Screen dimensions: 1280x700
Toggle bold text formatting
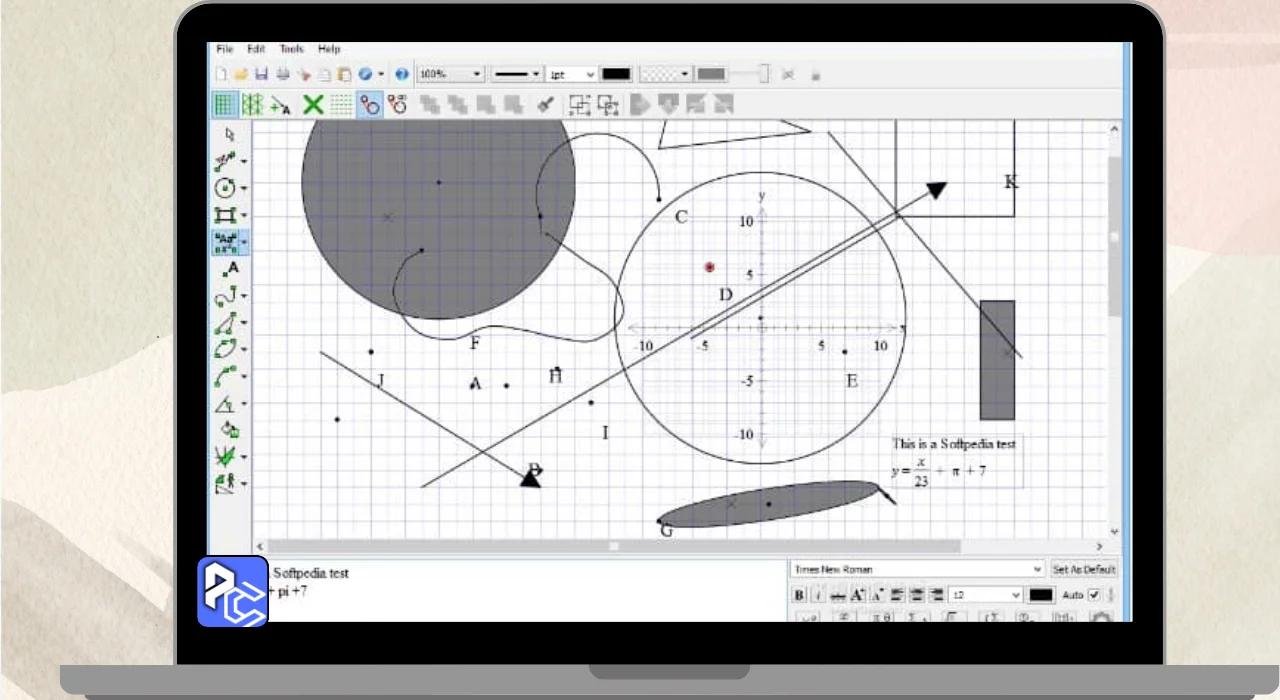(799, 595)
